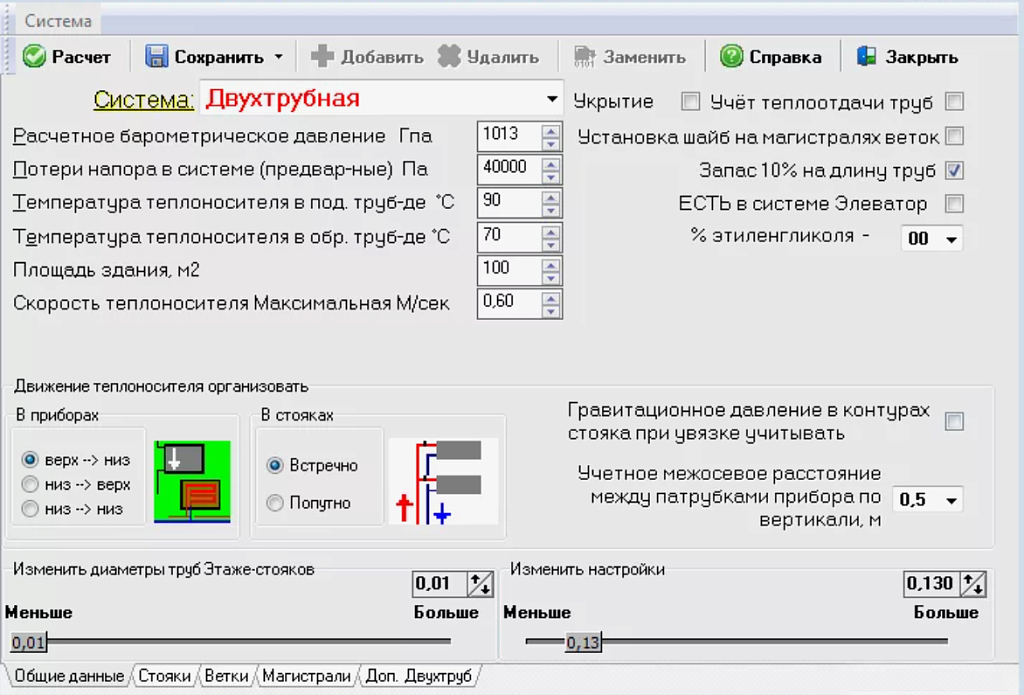
Task: Enable Учёт теплоотдачи труб checkbox
Action: (954, 101)
